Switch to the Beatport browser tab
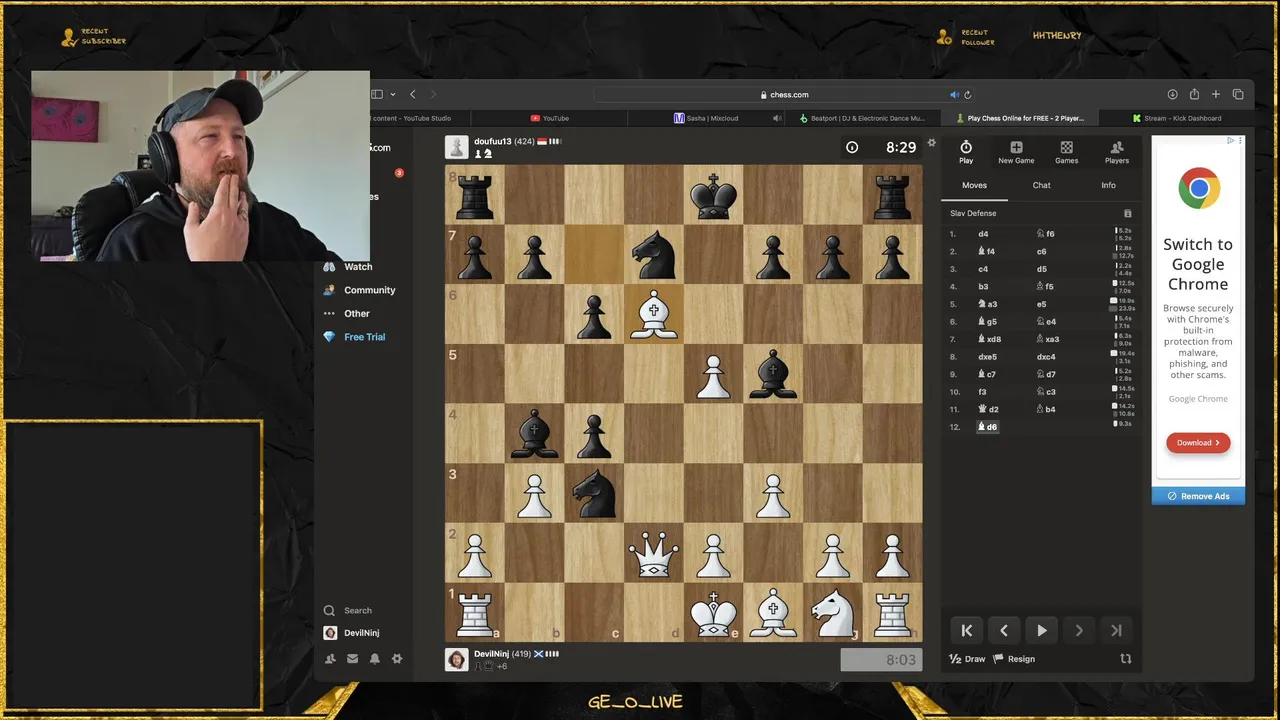Viewport: 1280px width, 720px height. click(x=863, y=118)
